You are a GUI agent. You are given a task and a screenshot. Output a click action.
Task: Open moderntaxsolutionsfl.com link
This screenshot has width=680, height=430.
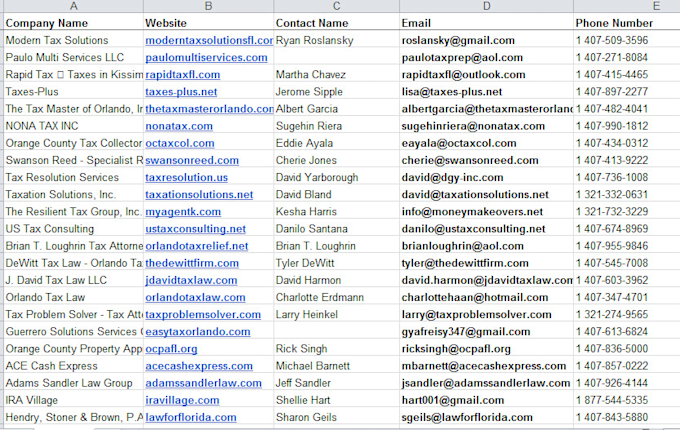click(x=209, y=40)
